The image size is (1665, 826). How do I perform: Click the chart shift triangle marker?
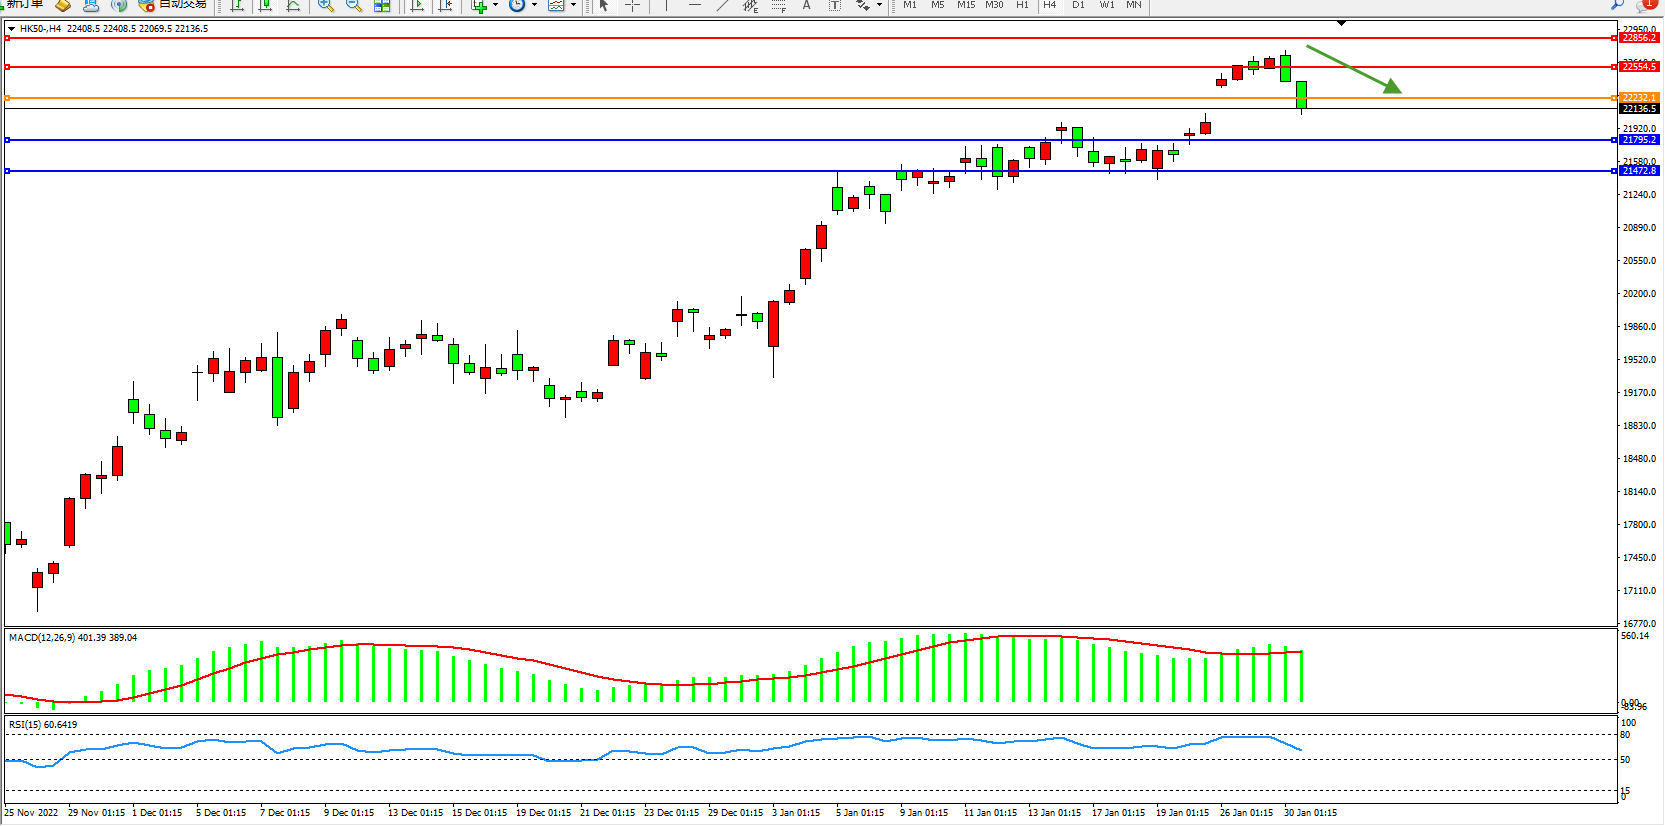point(1341,23)
